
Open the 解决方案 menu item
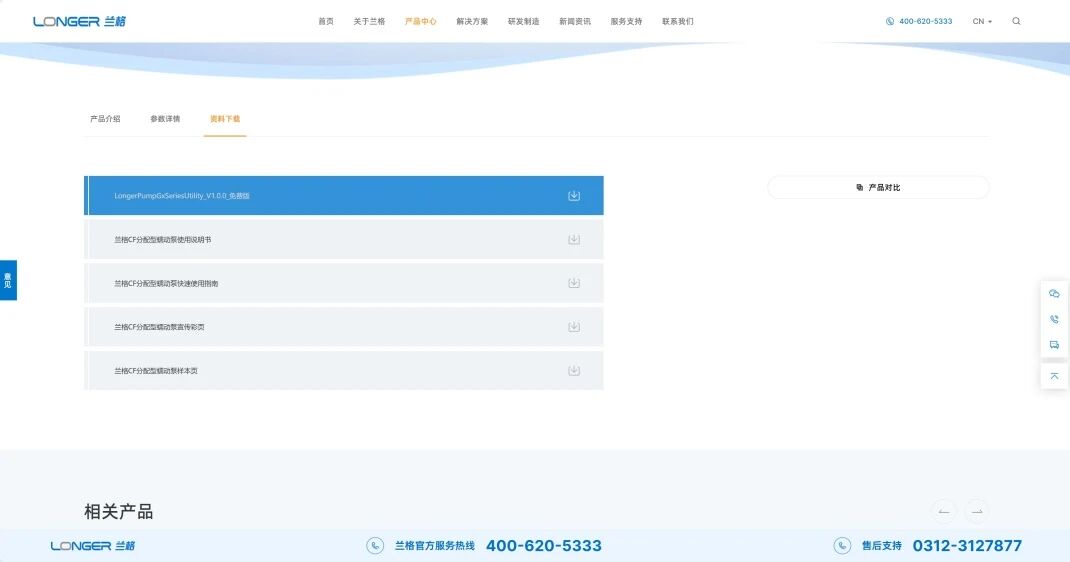(472, 21)
